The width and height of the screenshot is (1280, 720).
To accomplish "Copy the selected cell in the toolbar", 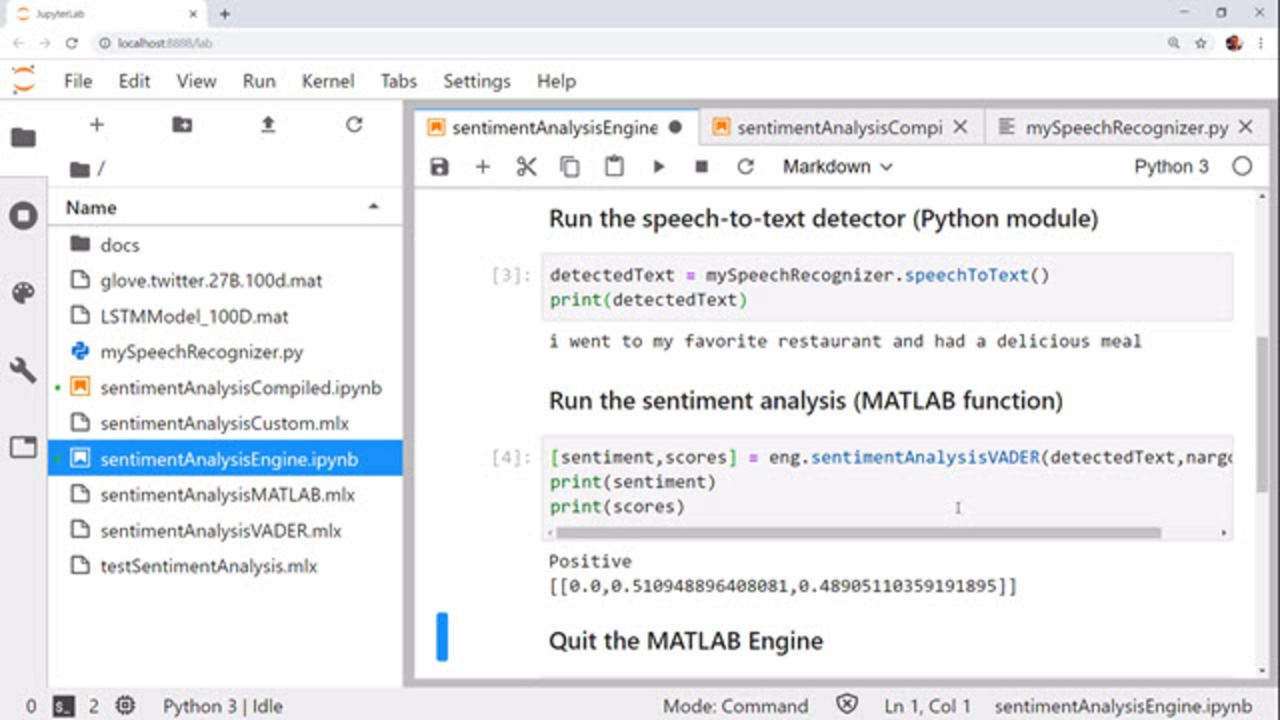I will click(570, 167).
